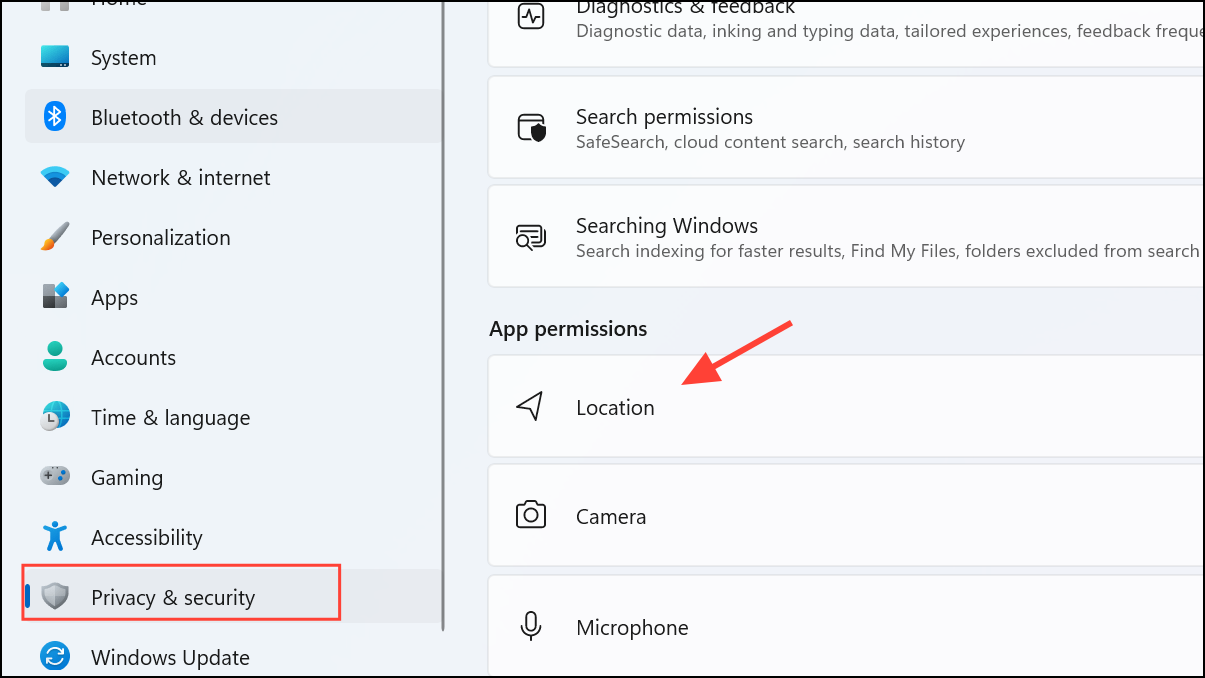The height and width of the screenshot is (678, 1205).
Task: Click the Microphone icon
Action: tap(530, 627)
